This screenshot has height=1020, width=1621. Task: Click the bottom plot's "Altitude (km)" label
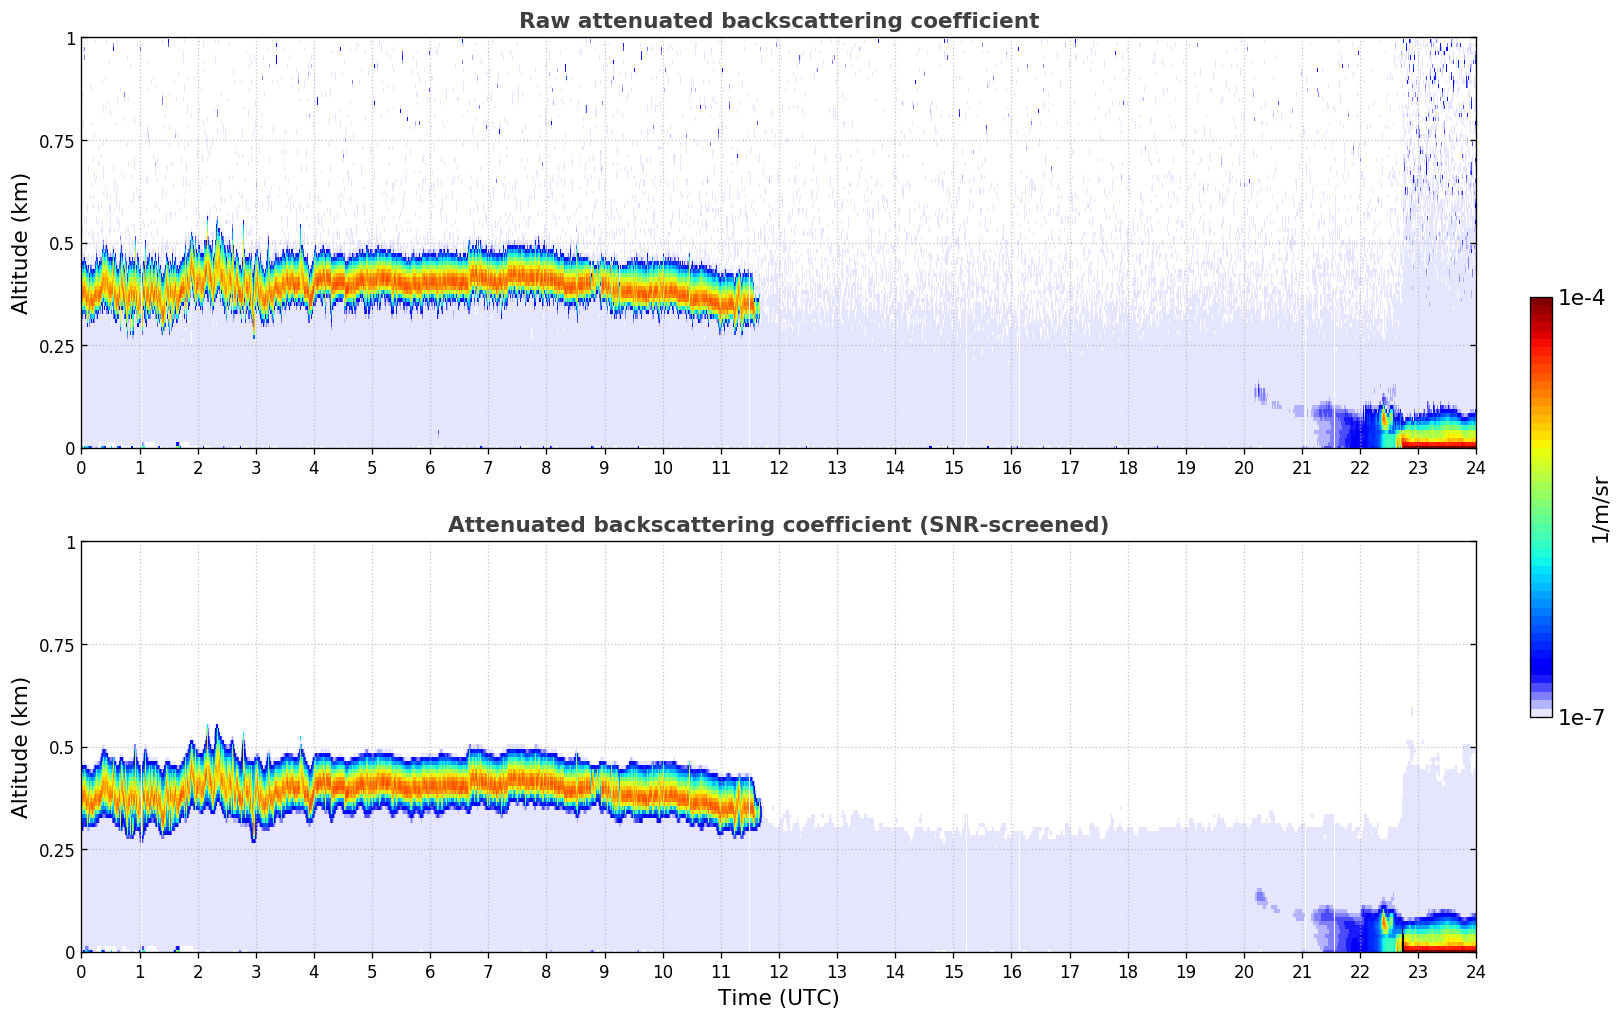pos(21,747)
